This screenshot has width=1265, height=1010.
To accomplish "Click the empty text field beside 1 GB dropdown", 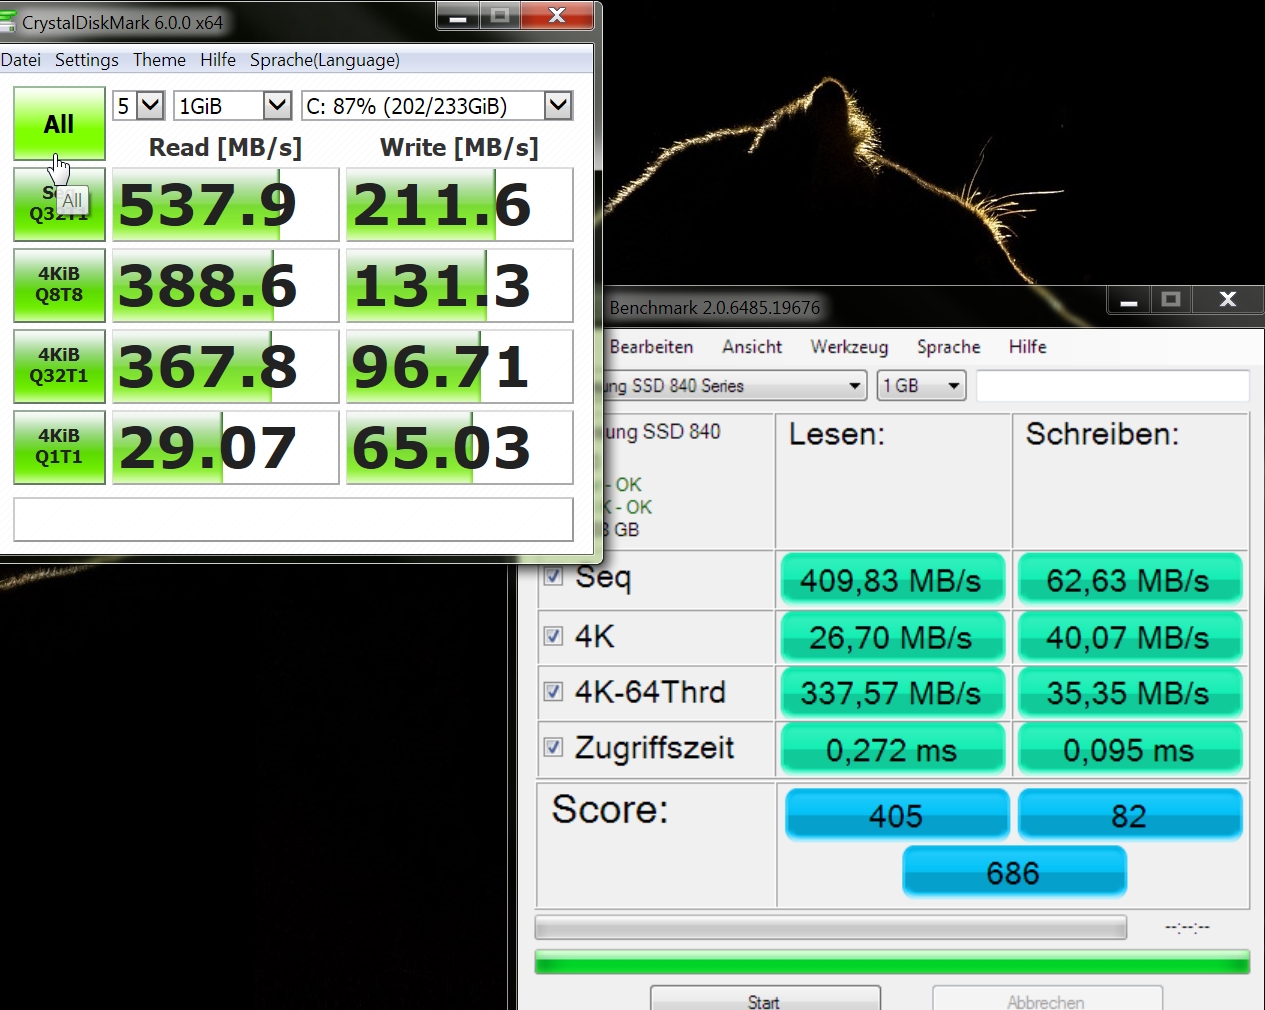I will (x=1113, y=386).
